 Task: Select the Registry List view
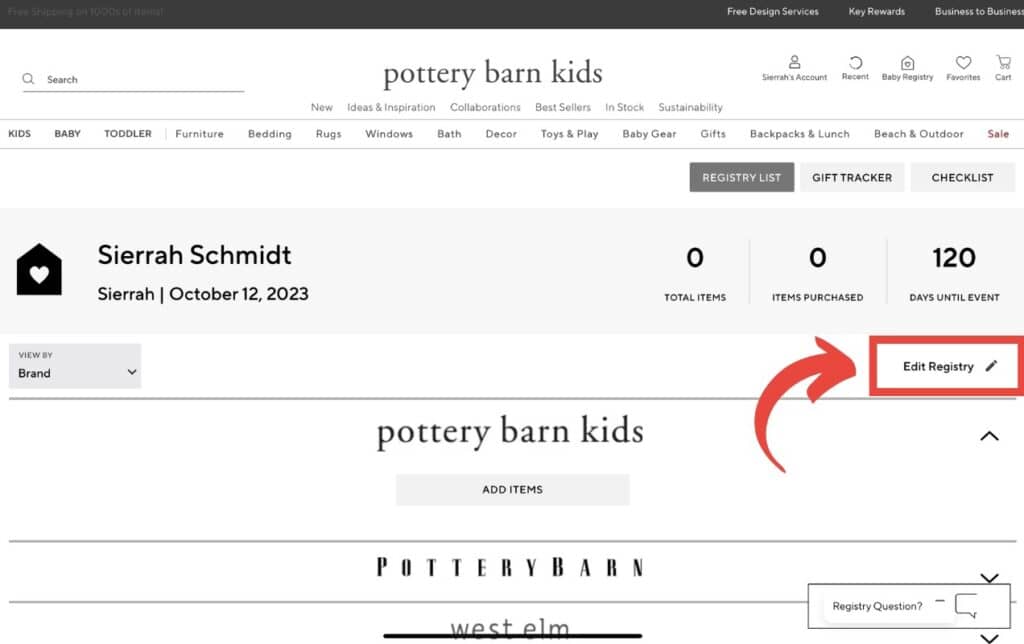click(x=741, y=177)
